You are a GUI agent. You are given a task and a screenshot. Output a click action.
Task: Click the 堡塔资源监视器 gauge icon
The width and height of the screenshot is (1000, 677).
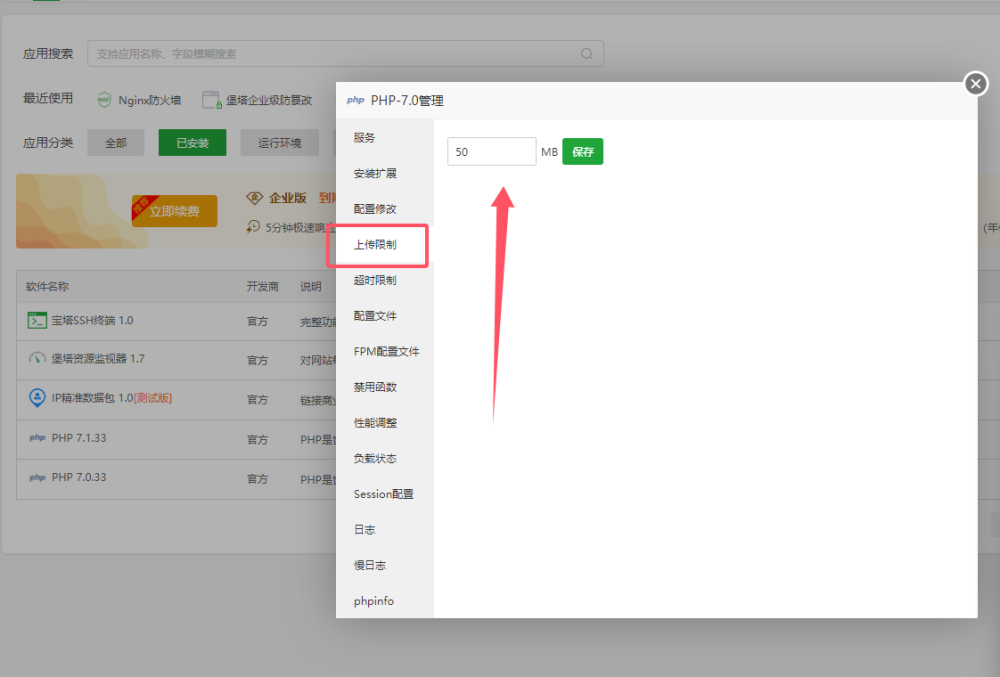coord(37,358)
